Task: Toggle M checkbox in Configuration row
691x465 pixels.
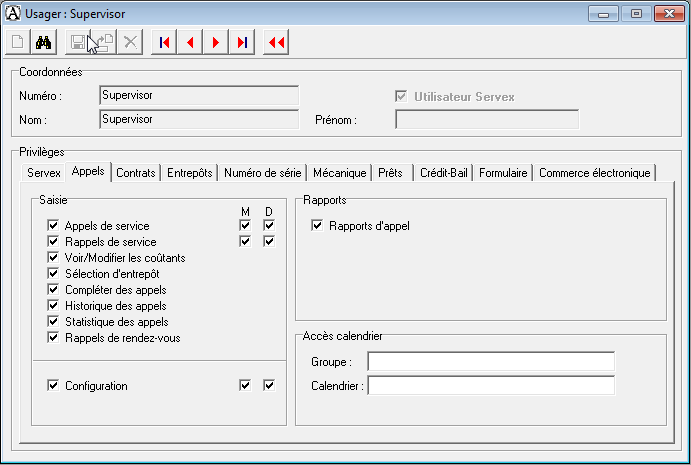Action: click(245, 385)
